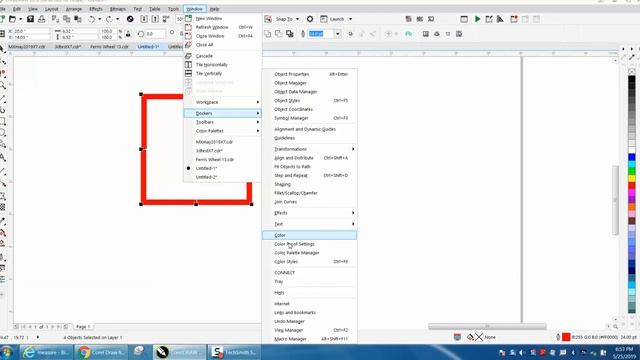Click the Options gear icon
The width and height of the screenshot is (640, 360).
[x=310, y=19]
